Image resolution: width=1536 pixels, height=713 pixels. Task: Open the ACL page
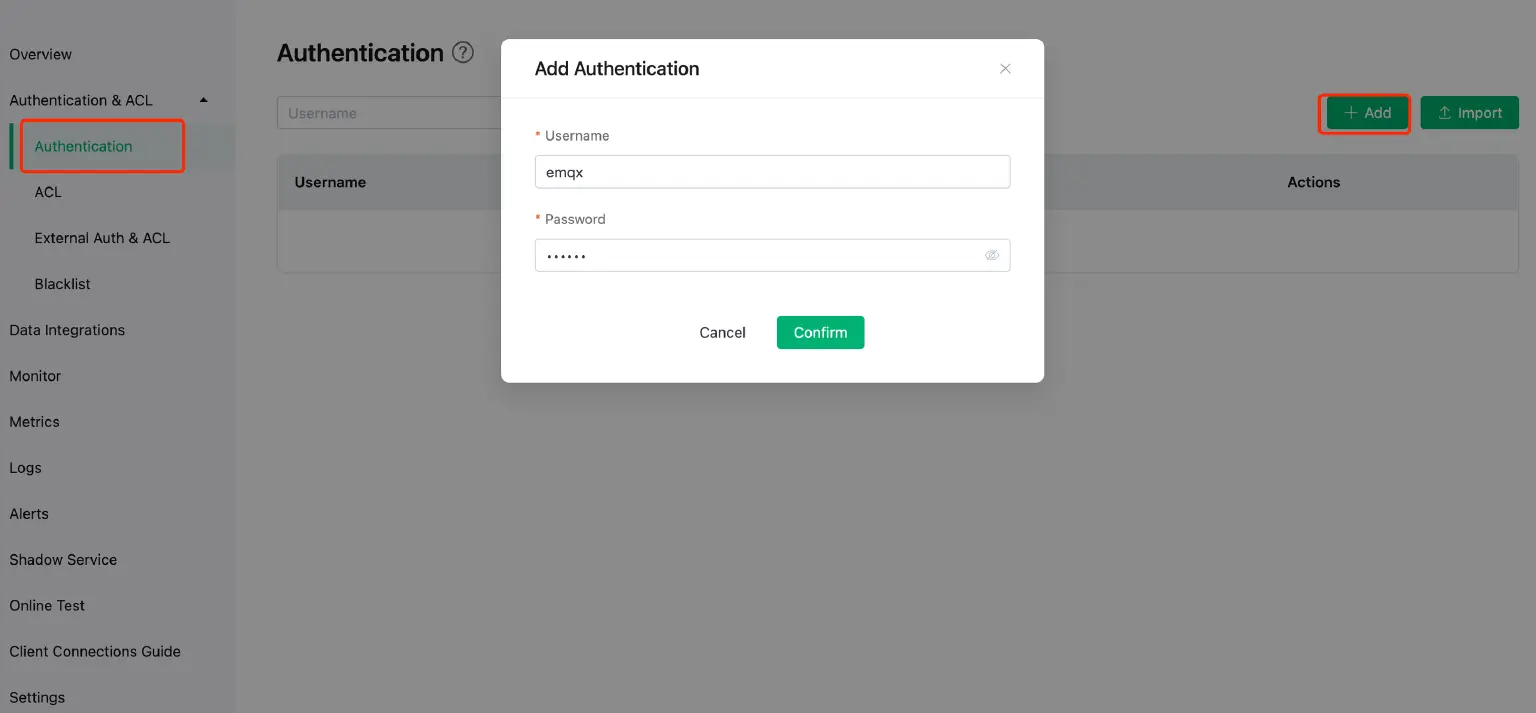coord(47,192)
